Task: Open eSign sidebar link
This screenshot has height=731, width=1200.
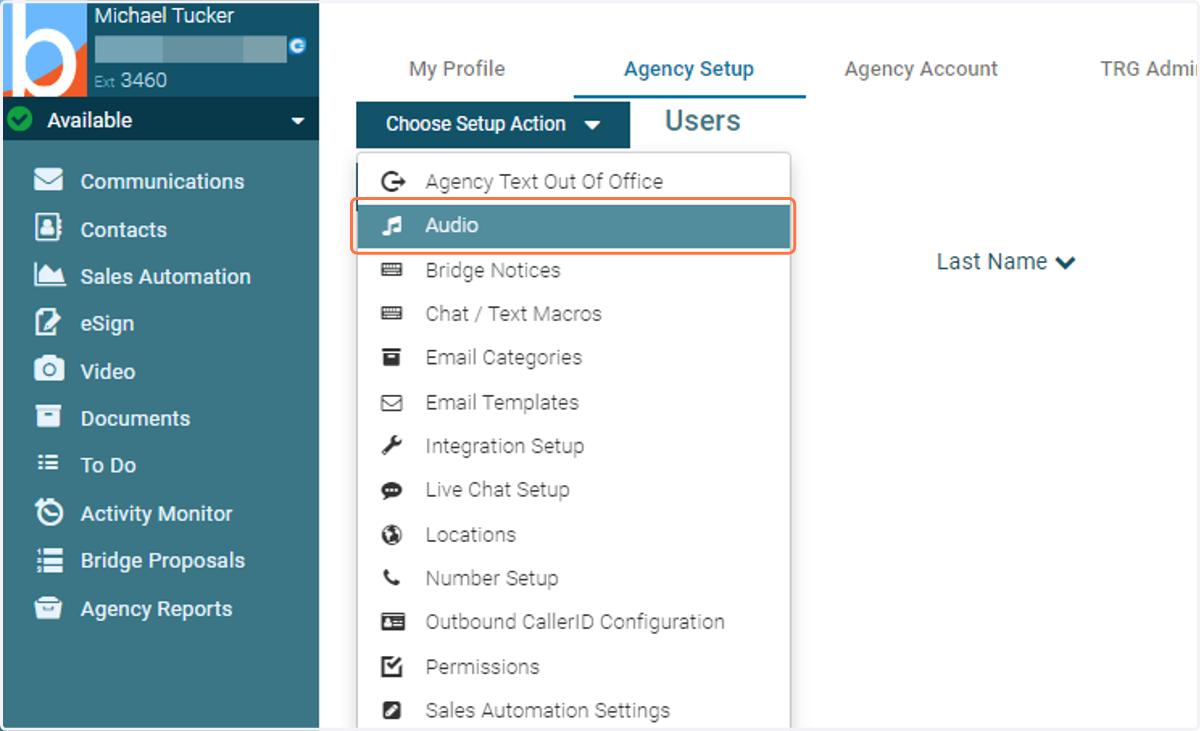Action: pos(107,324)
